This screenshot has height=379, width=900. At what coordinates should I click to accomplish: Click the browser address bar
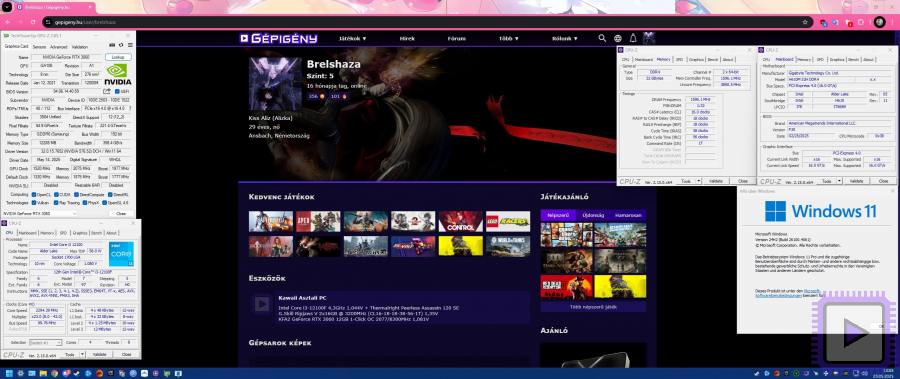pos(425,22)
